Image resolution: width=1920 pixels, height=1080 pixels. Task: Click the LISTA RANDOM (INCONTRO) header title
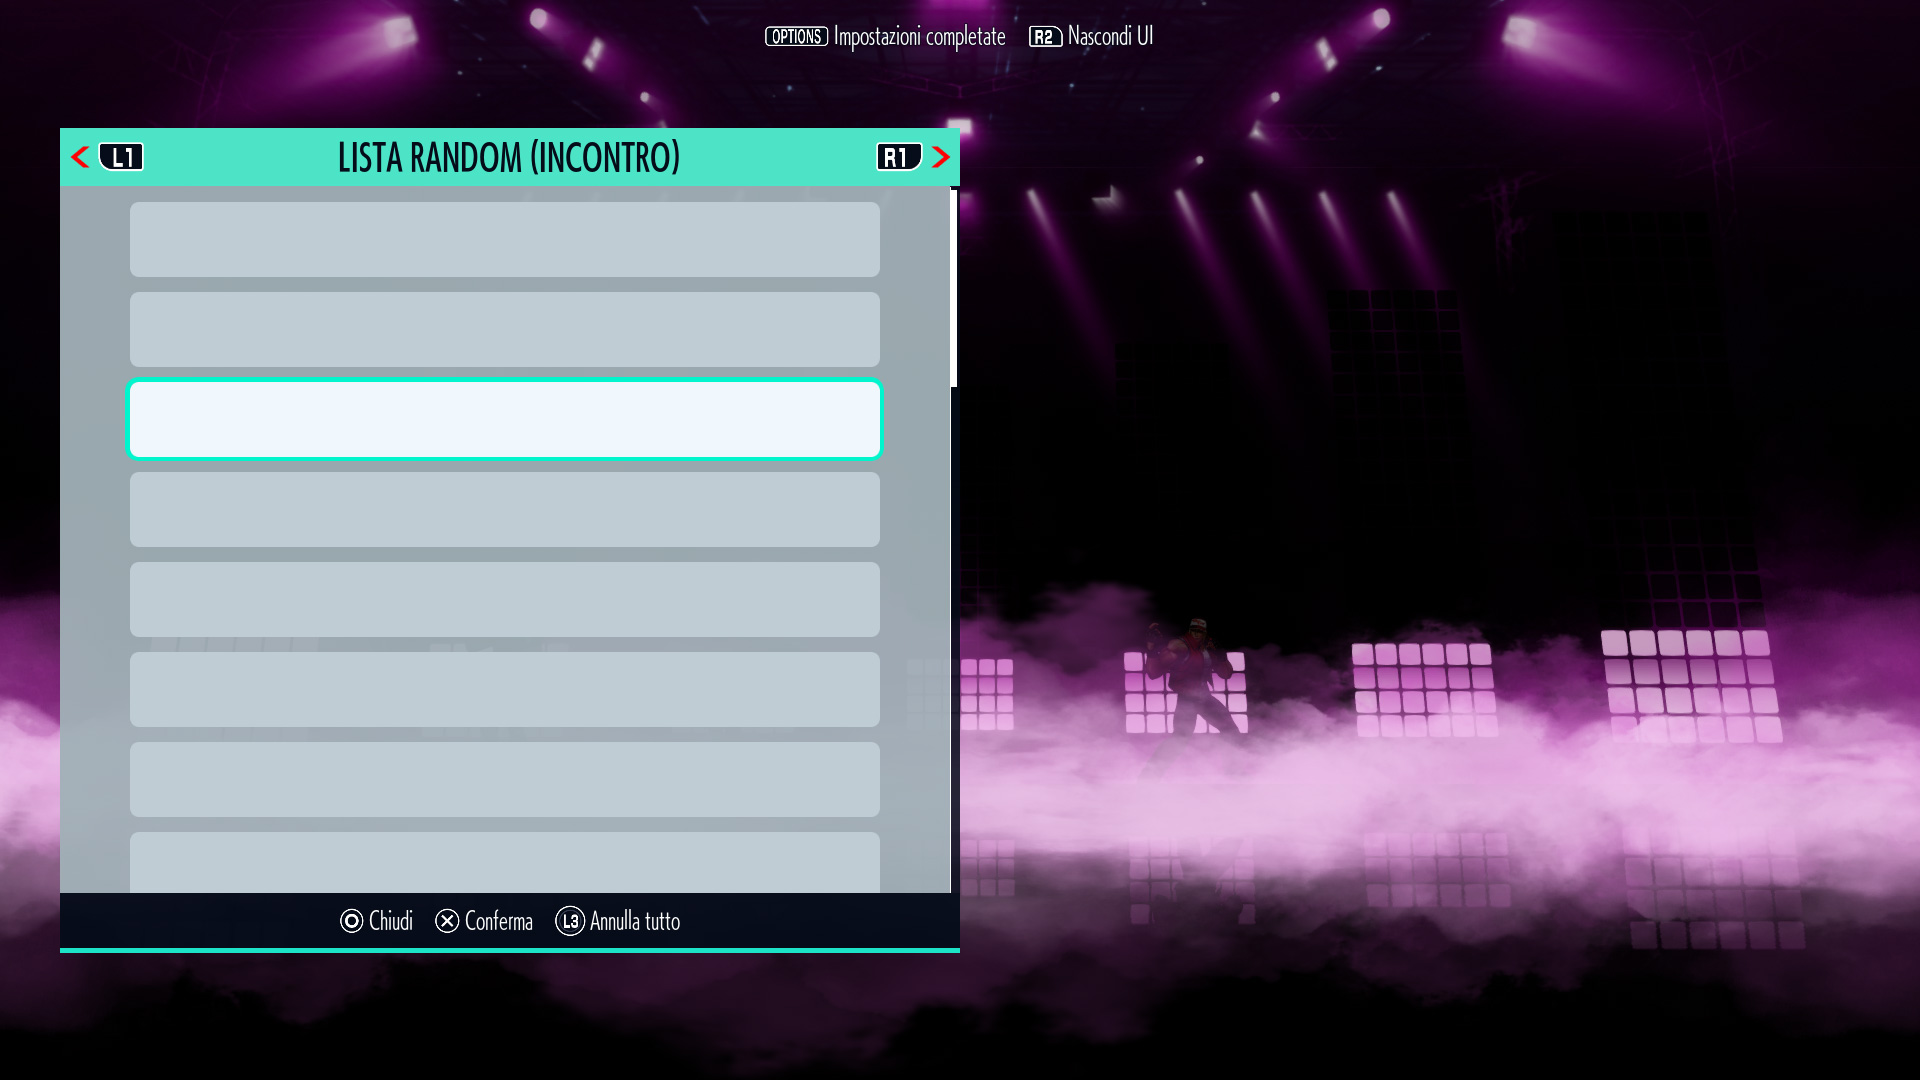pos(509,157)
